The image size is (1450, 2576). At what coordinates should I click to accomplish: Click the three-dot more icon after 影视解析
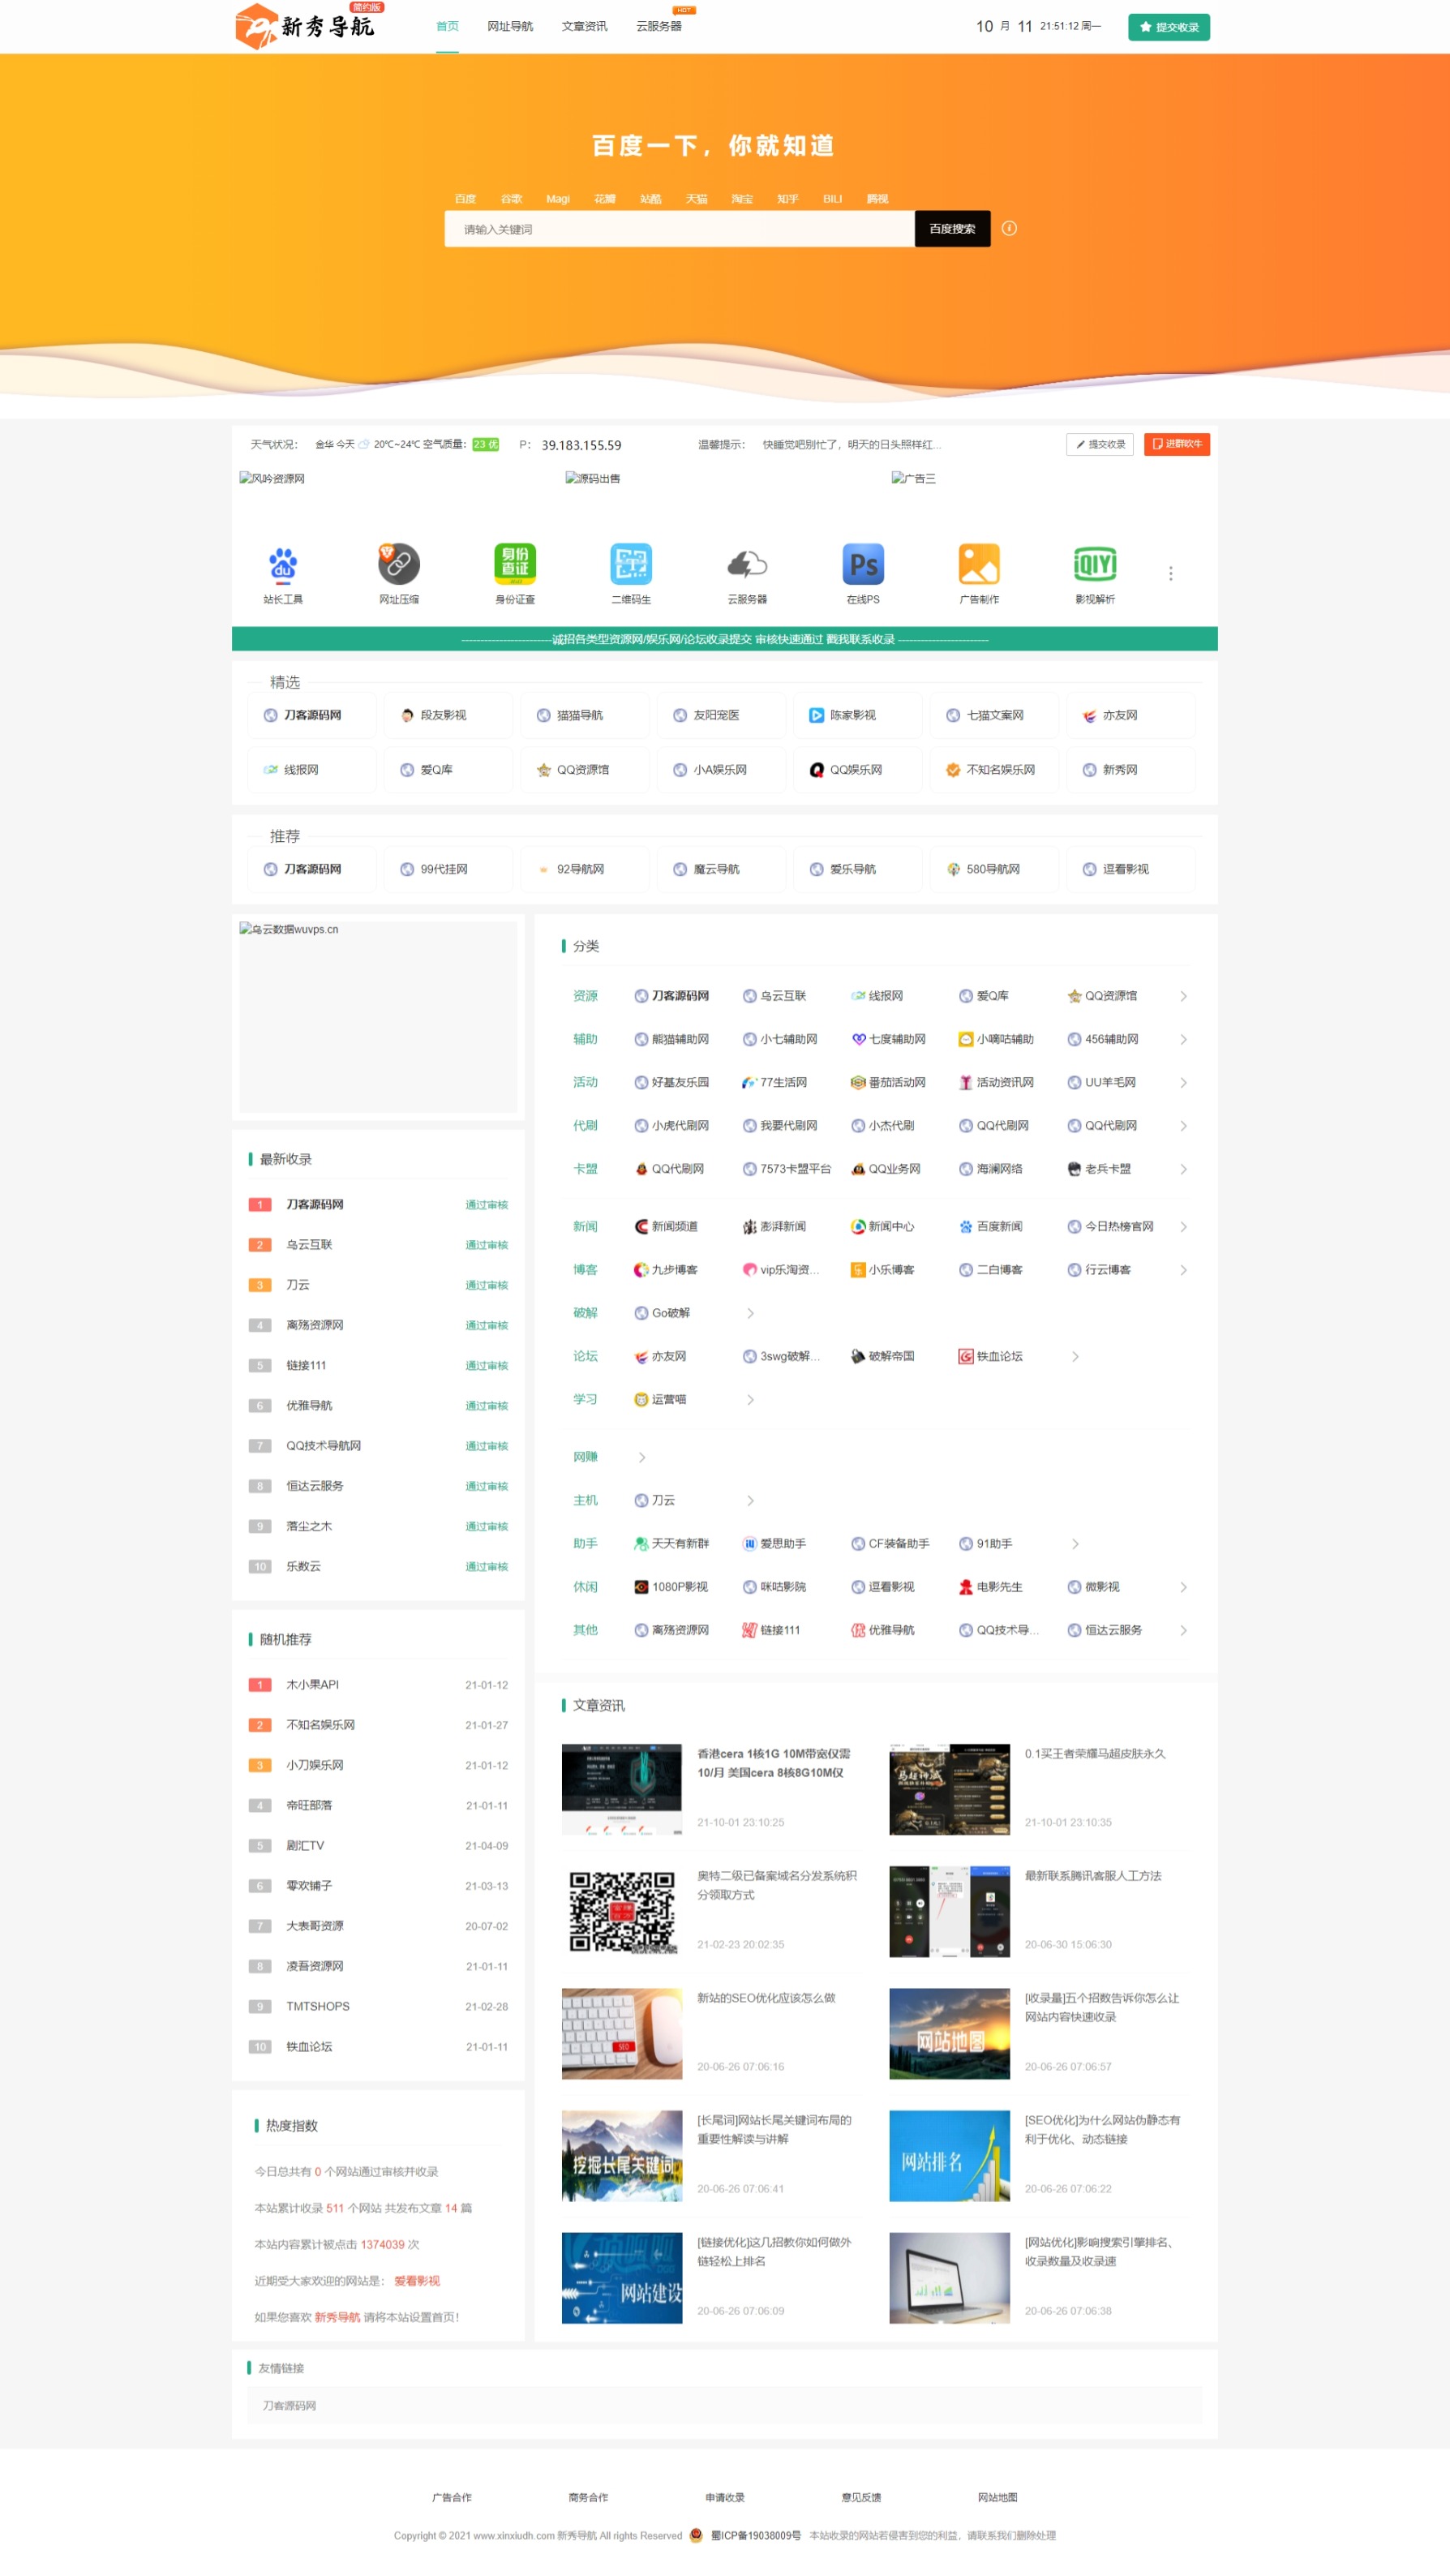1170,573
